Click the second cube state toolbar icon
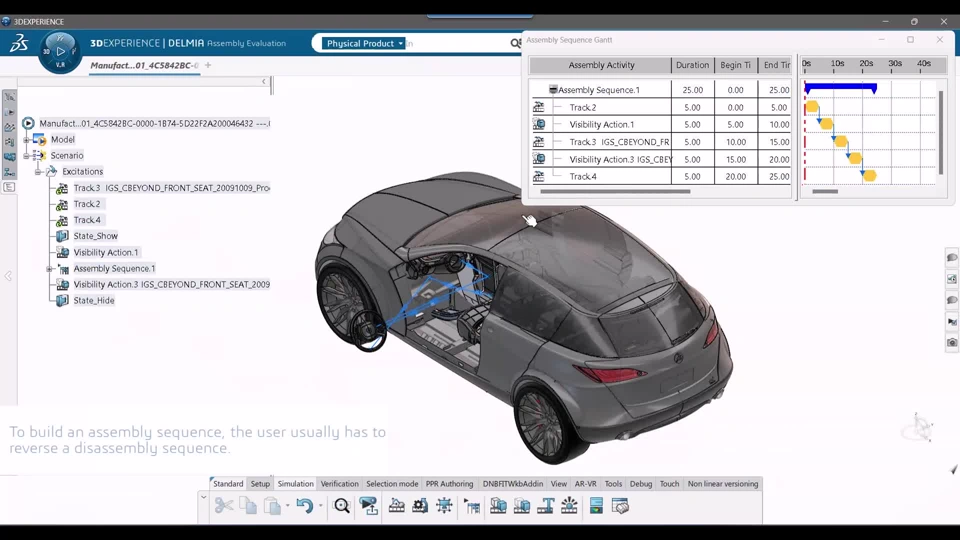Image resolution: width=960 pixels, height=540 pixels. click(522, 506)
